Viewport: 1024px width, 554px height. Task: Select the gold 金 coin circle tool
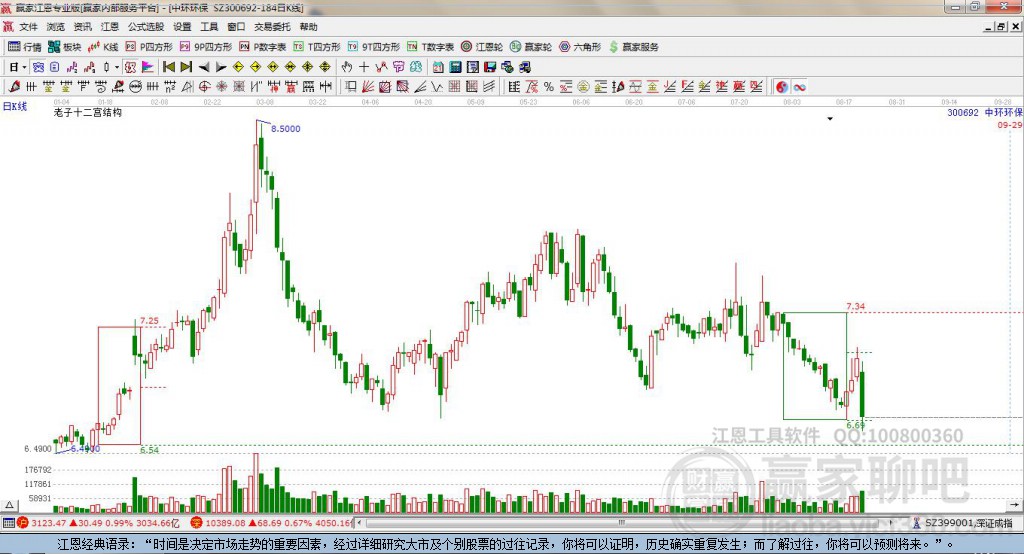(583, 87)
